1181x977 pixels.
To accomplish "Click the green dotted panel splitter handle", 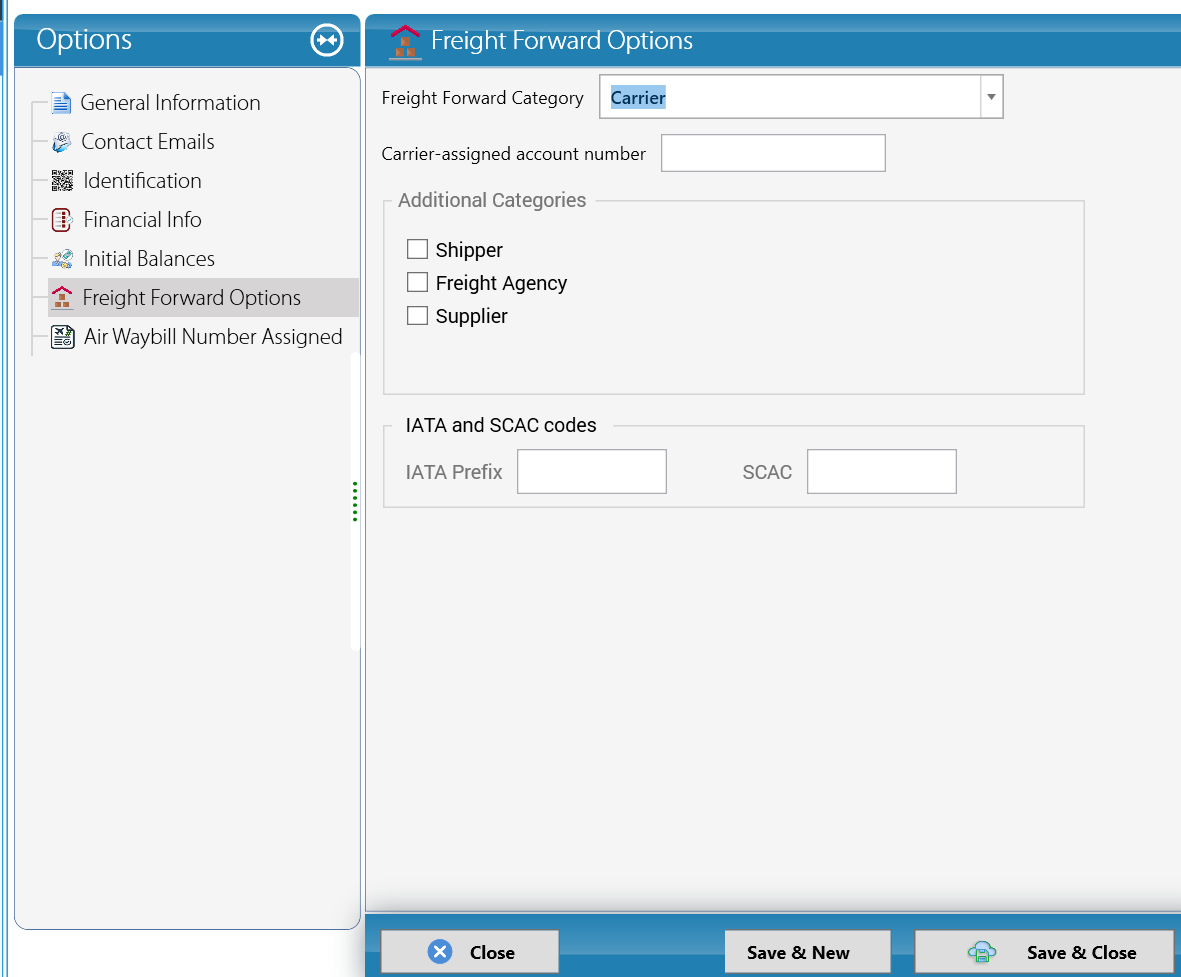I will pos(355,502).
